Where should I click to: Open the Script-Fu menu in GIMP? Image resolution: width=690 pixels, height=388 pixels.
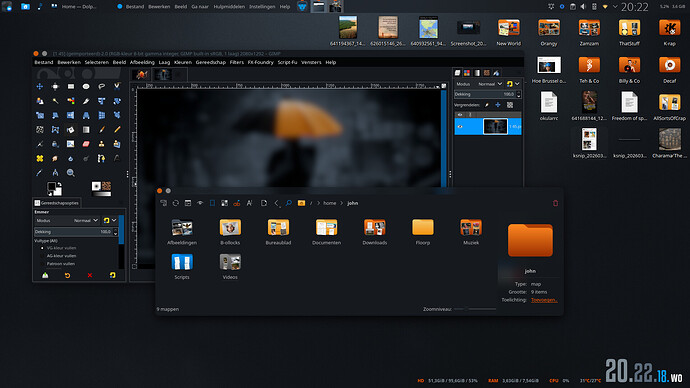click(x=287, y=62)
